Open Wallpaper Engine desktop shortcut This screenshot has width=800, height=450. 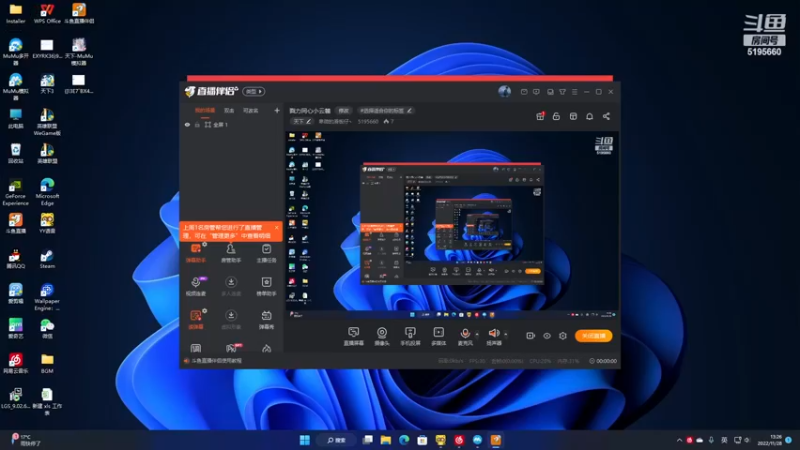tap(47, 297)
